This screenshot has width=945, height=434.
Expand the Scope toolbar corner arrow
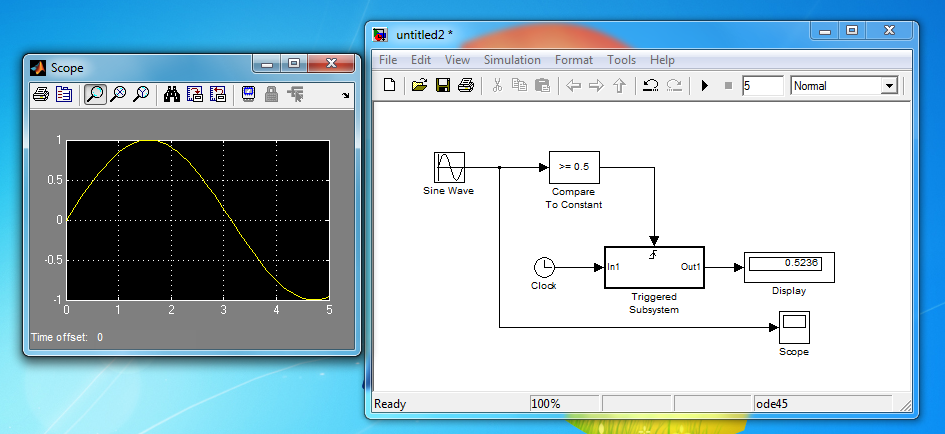(346, 96)
